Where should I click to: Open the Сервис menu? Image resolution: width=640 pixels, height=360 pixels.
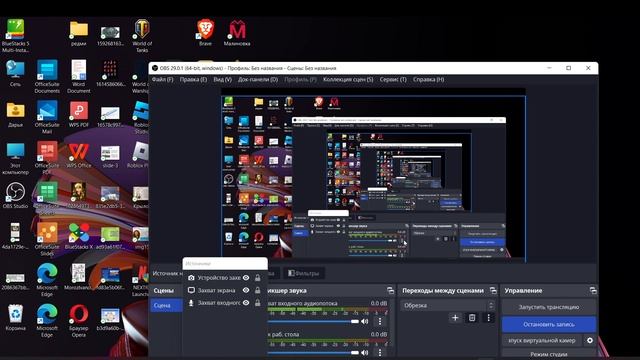393,80
